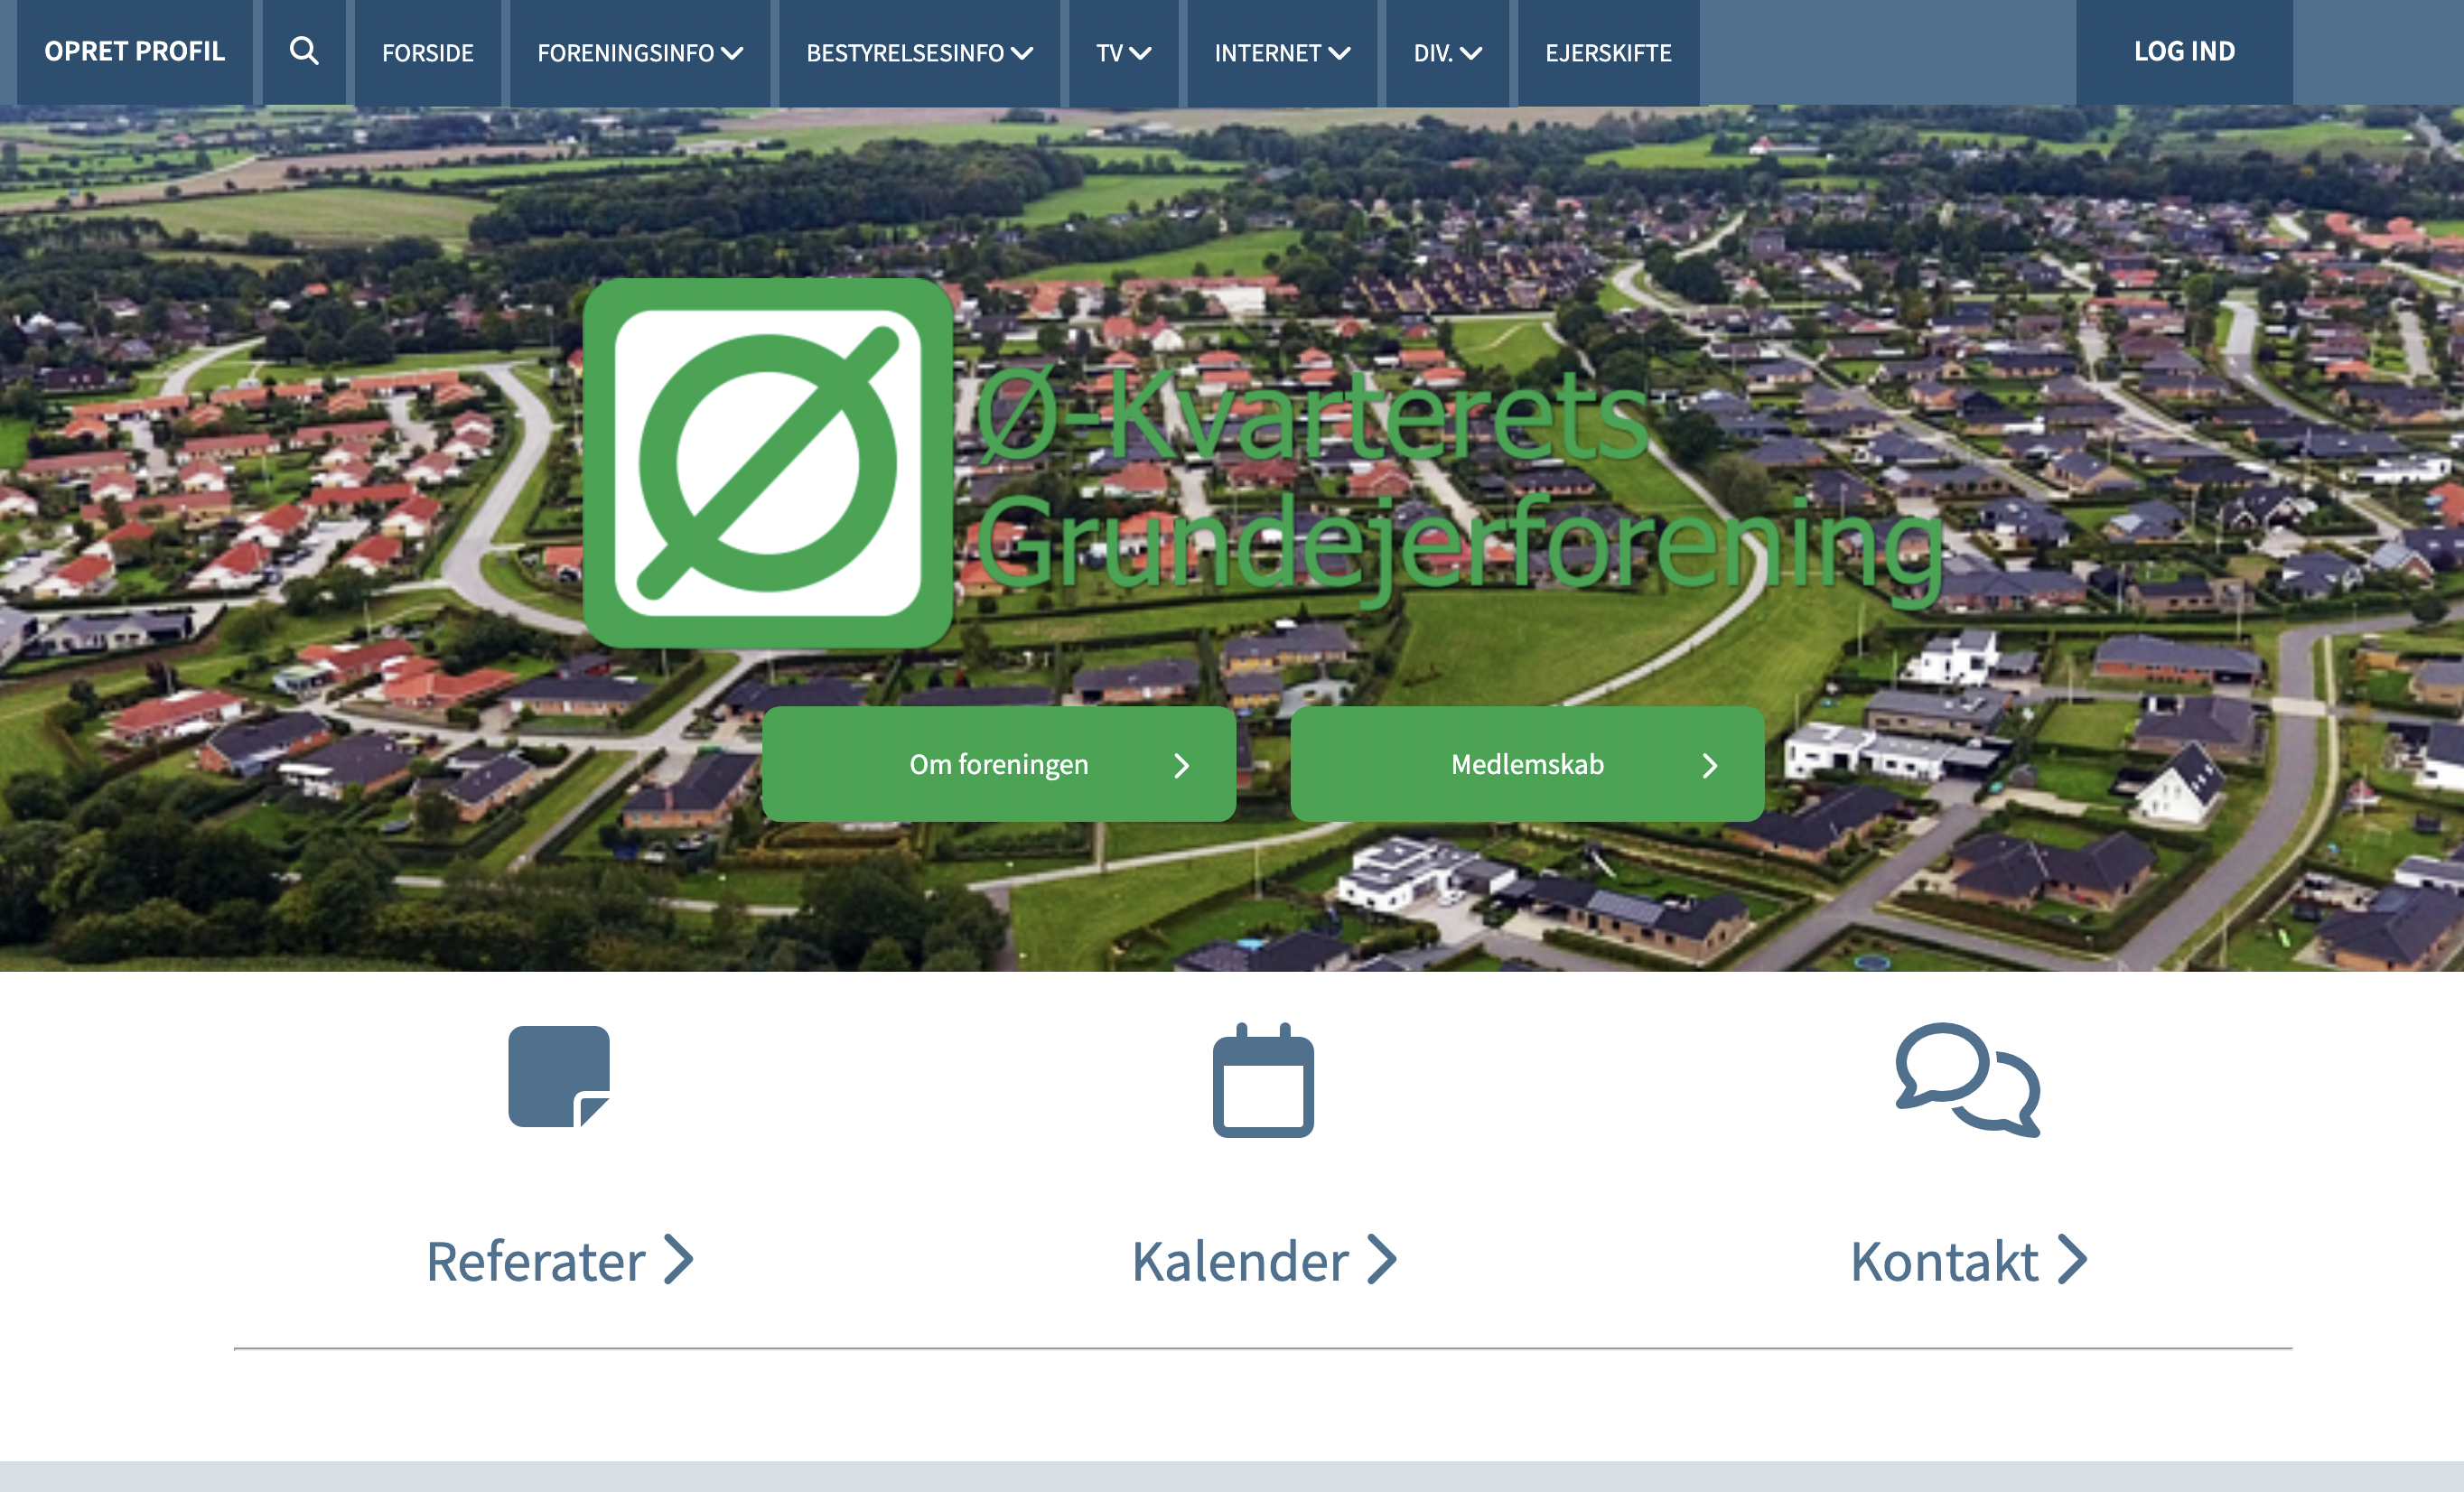Viewport: 2464px width, 1492px height.
Task: Click arrow icon on Om foreningen button
Action: point(1181,765)
